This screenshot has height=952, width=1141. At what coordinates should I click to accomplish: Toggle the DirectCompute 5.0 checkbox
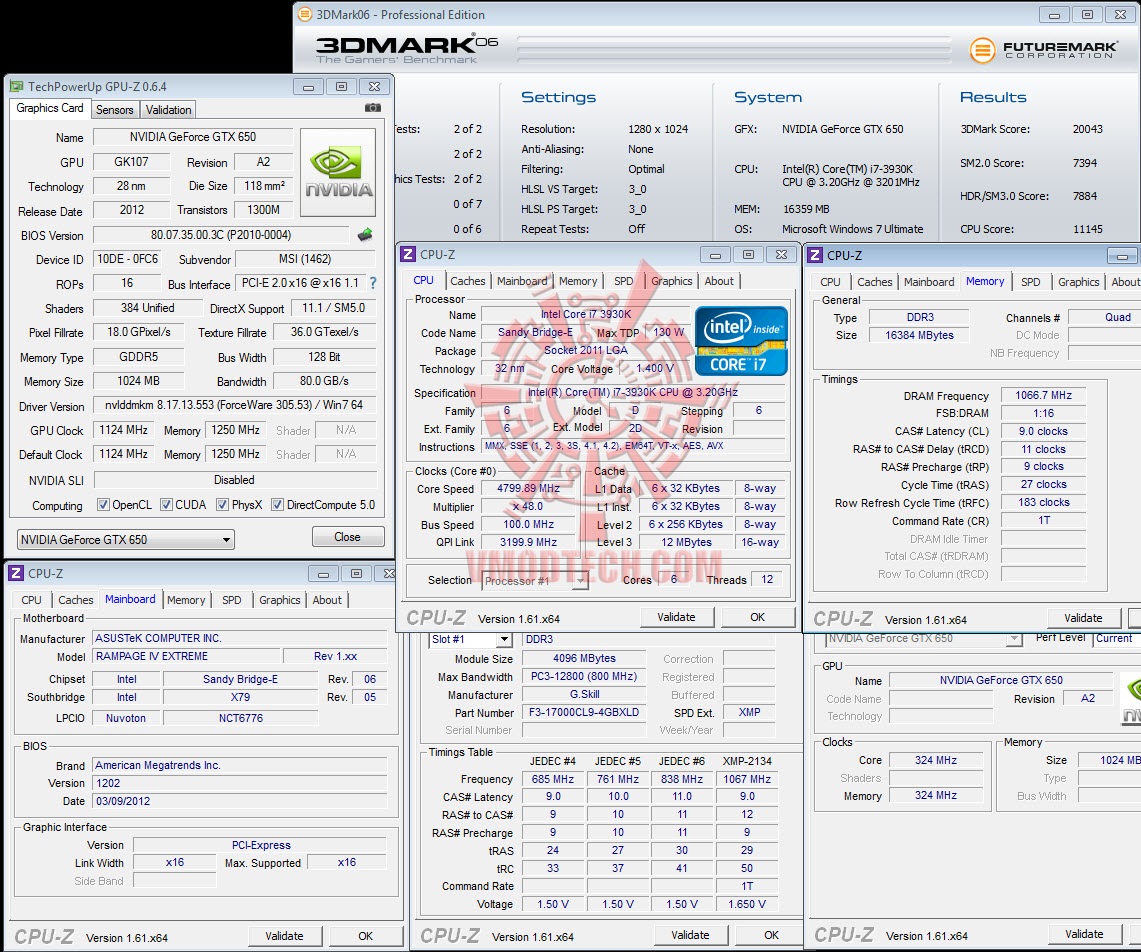[278, 505]
